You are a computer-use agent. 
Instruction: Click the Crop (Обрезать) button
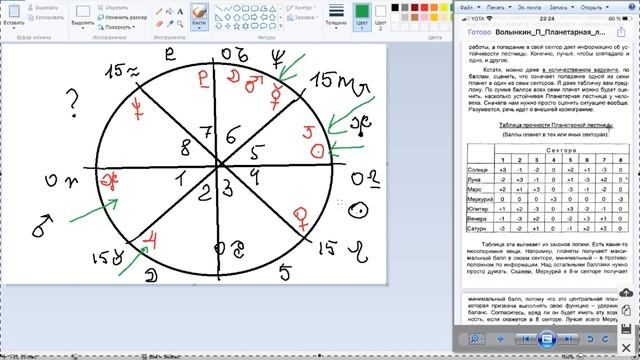(x=112, y=8)
